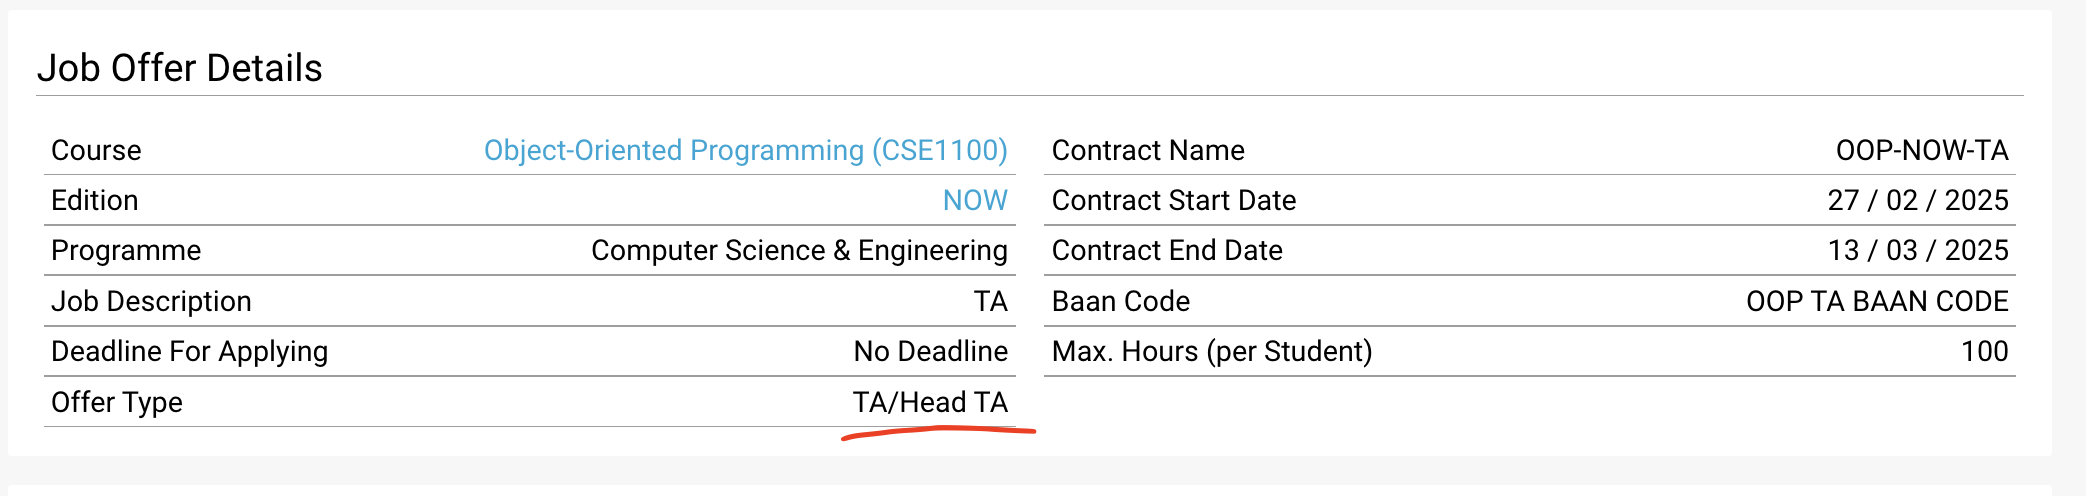Select the Course row label
Image resolution: width=2086 pixels, height=496 pixels.
[96, 150]
